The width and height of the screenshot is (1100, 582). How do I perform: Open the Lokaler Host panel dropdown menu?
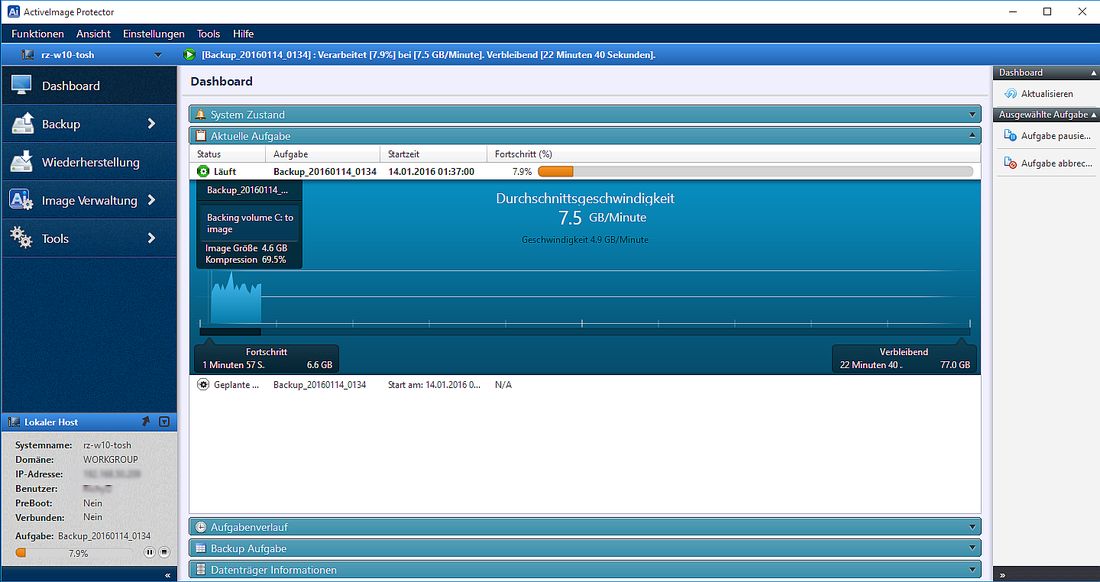tap(164, 421)
